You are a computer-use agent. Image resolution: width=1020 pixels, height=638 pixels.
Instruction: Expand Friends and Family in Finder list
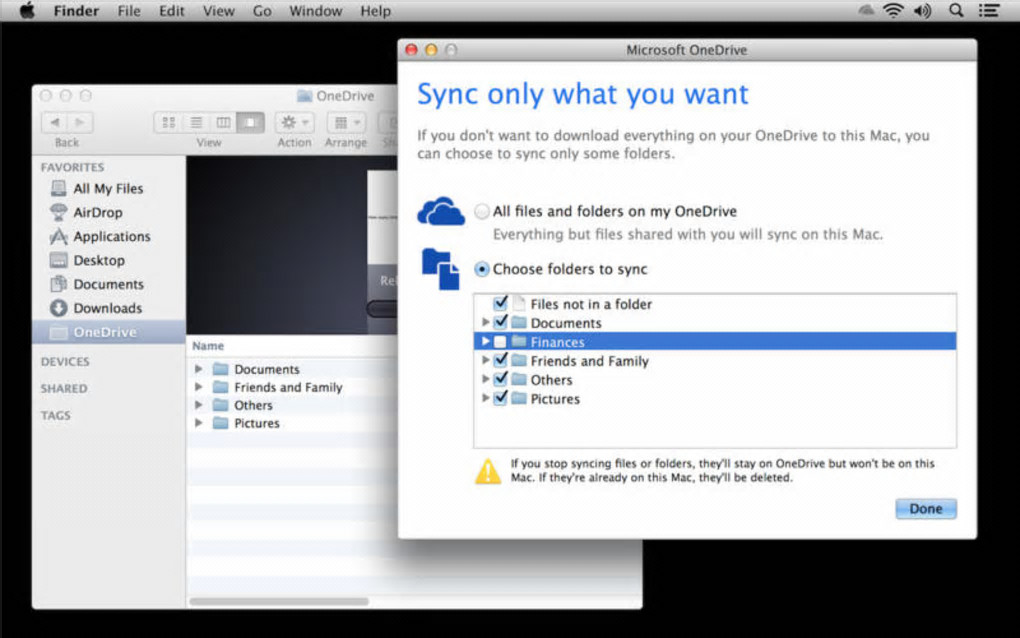pyautogui.click(x=199, y=388)
